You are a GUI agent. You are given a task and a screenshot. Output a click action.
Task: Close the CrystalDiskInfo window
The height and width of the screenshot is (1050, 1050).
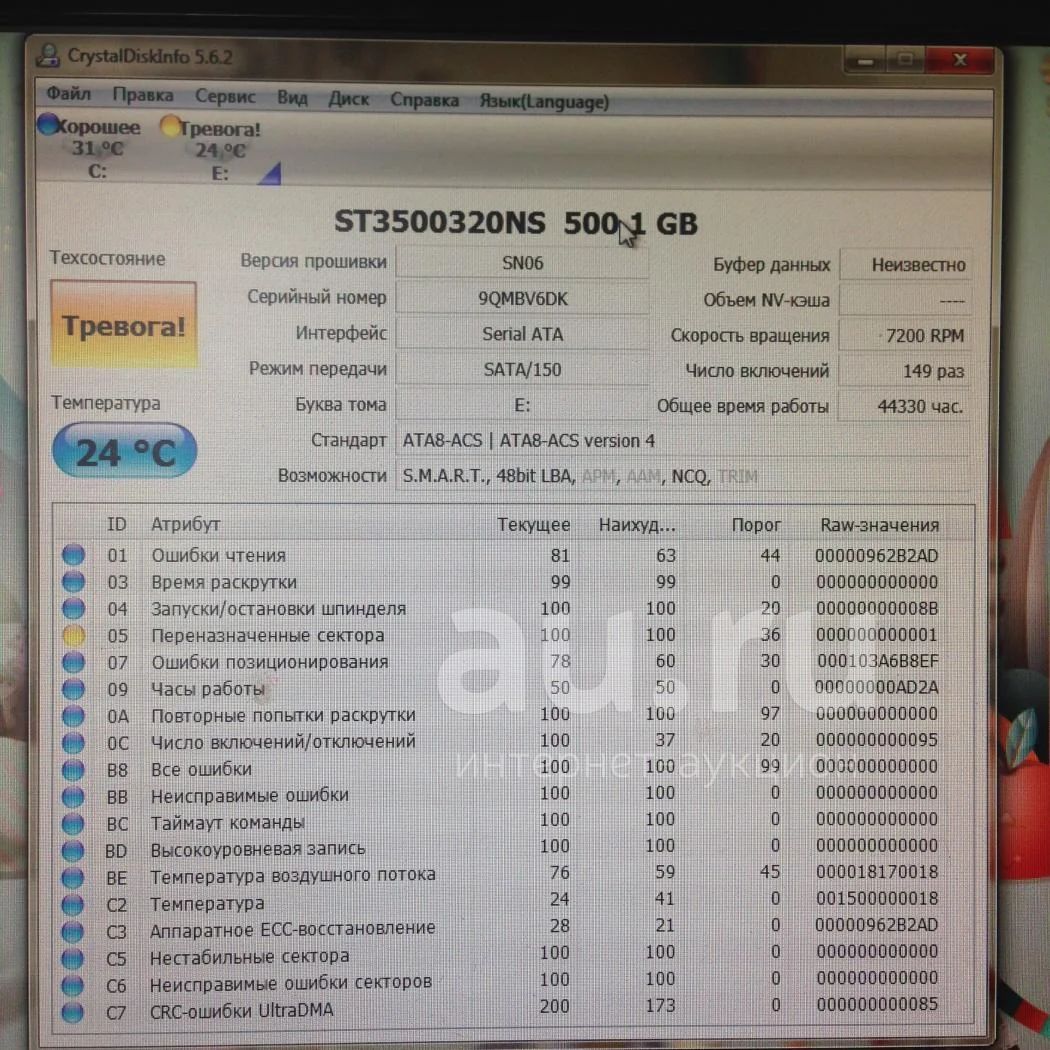(x=960, y=60)
